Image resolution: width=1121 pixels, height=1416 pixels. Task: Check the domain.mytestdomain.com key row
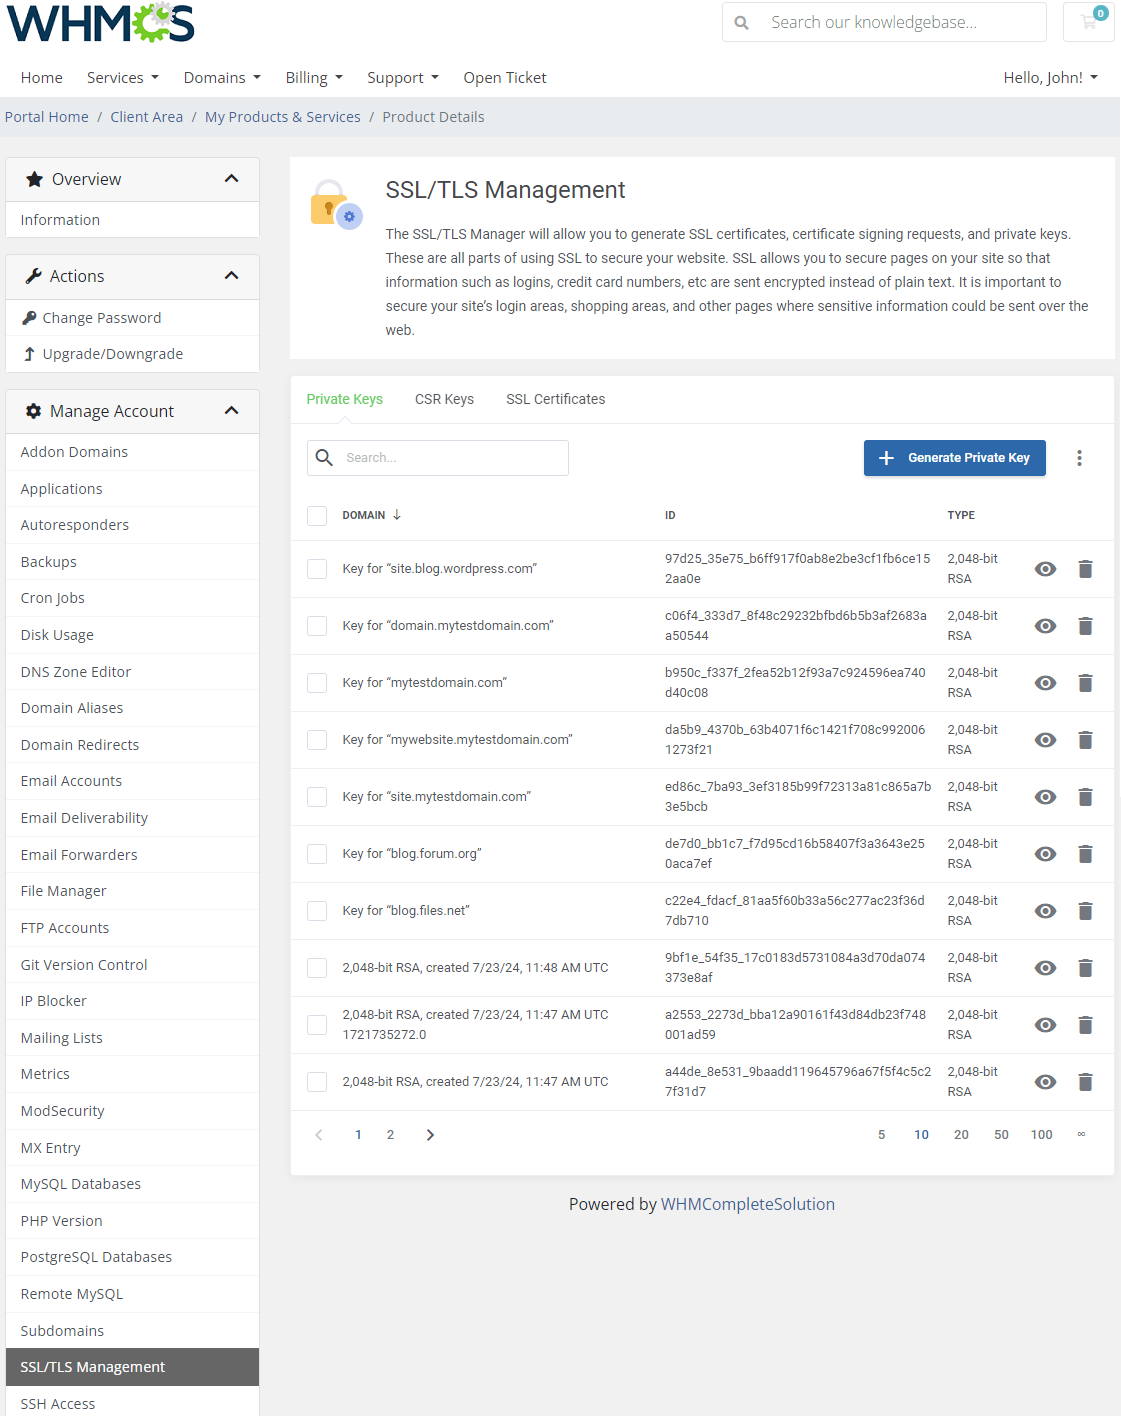(x=317, y=626)
